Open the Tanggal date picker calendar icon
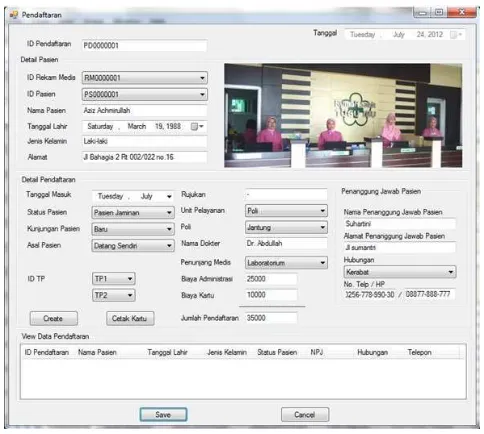Screen dimensions: 484x434 coord(456,35)
